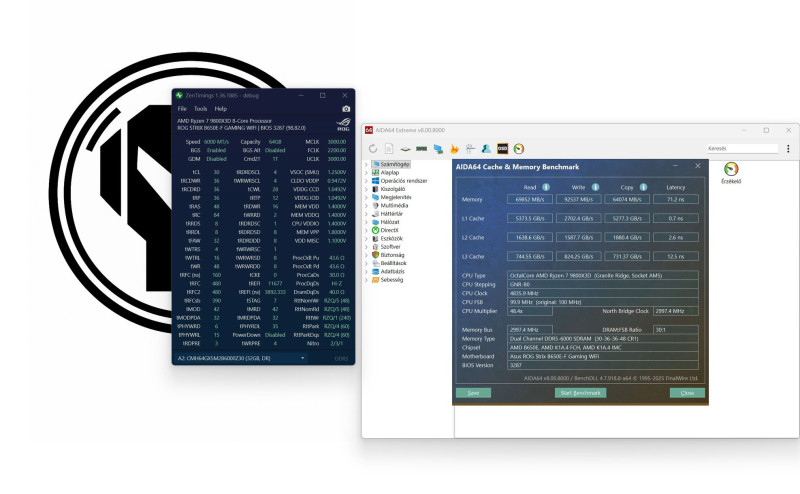Image resolution: width=800 pixels, height=494 pixels.
Task: Click the Szoftver tree icon
Action: click(376, 246)
